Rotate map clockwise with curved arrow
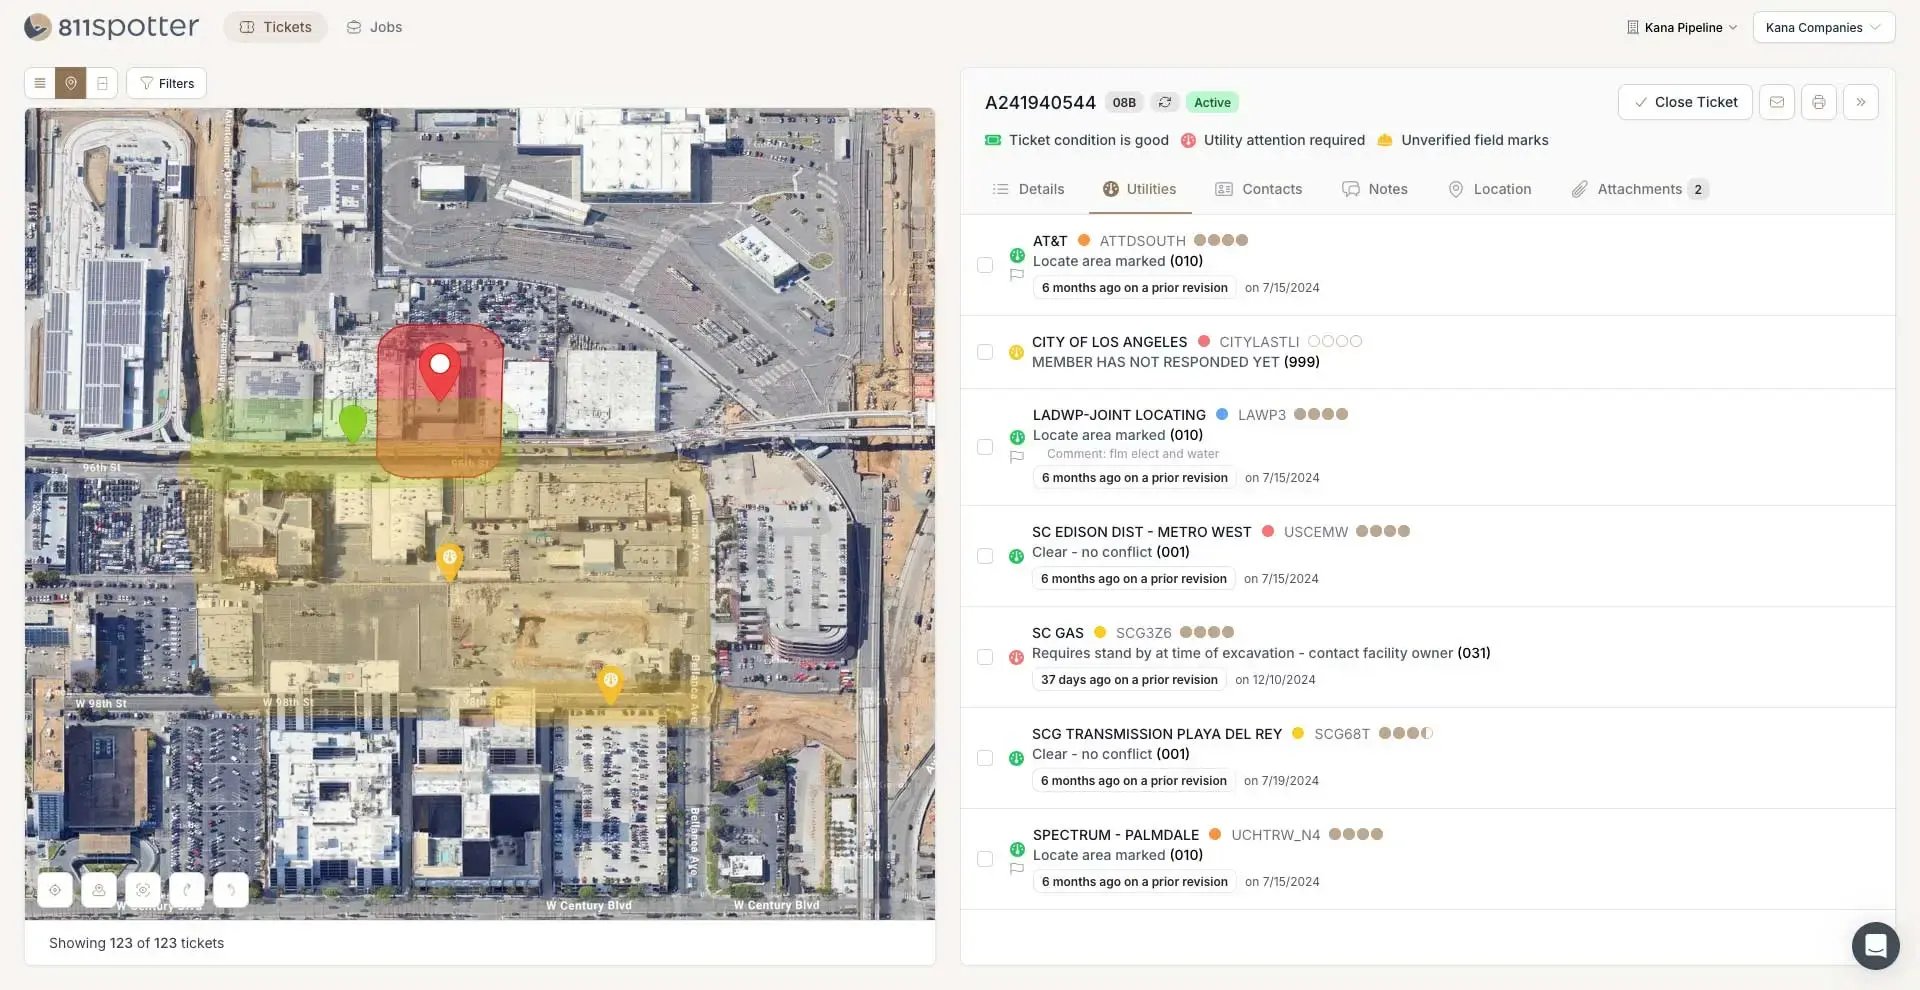 click(187, 890)
